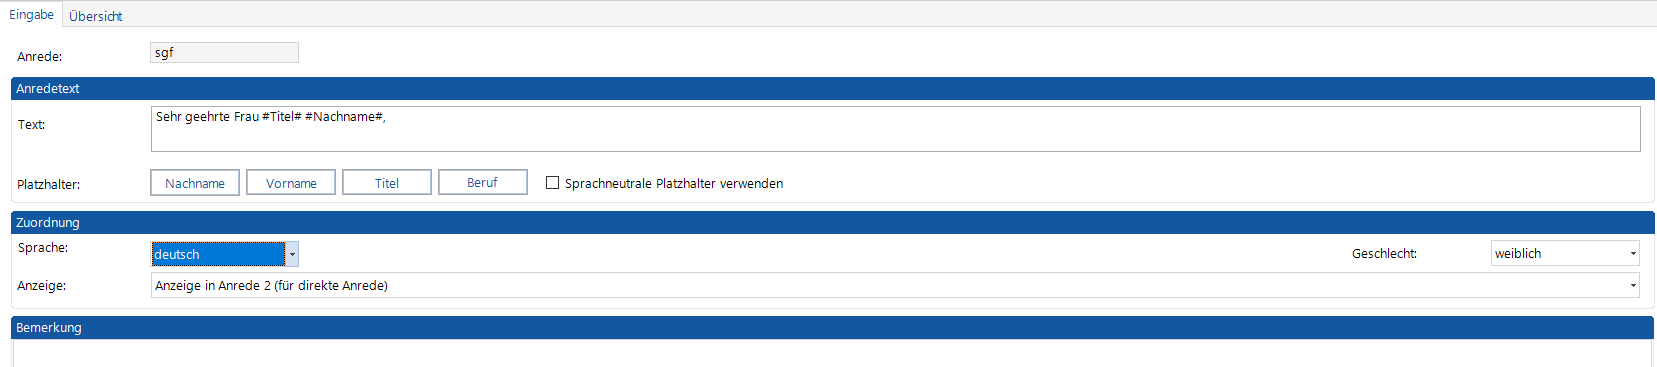1657x367 pixels.
Task: Click the highlighted deutsch language field
Action: point(218,254)
